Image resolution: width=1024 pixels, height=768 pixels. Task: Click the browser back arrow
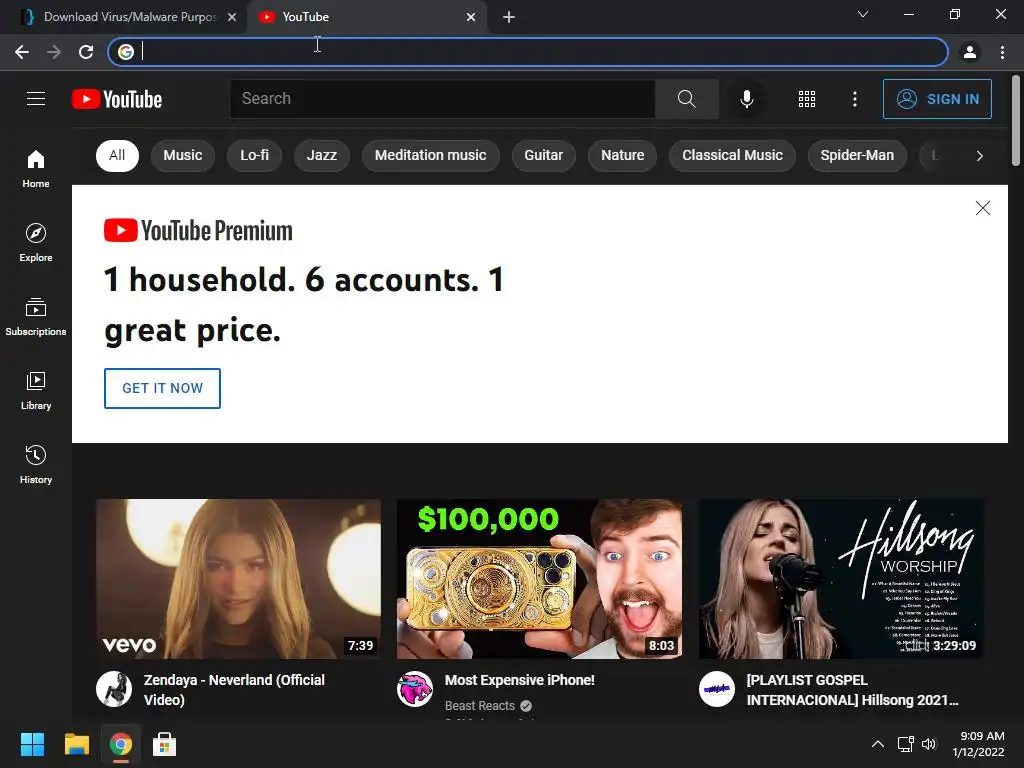coord(22,52)
